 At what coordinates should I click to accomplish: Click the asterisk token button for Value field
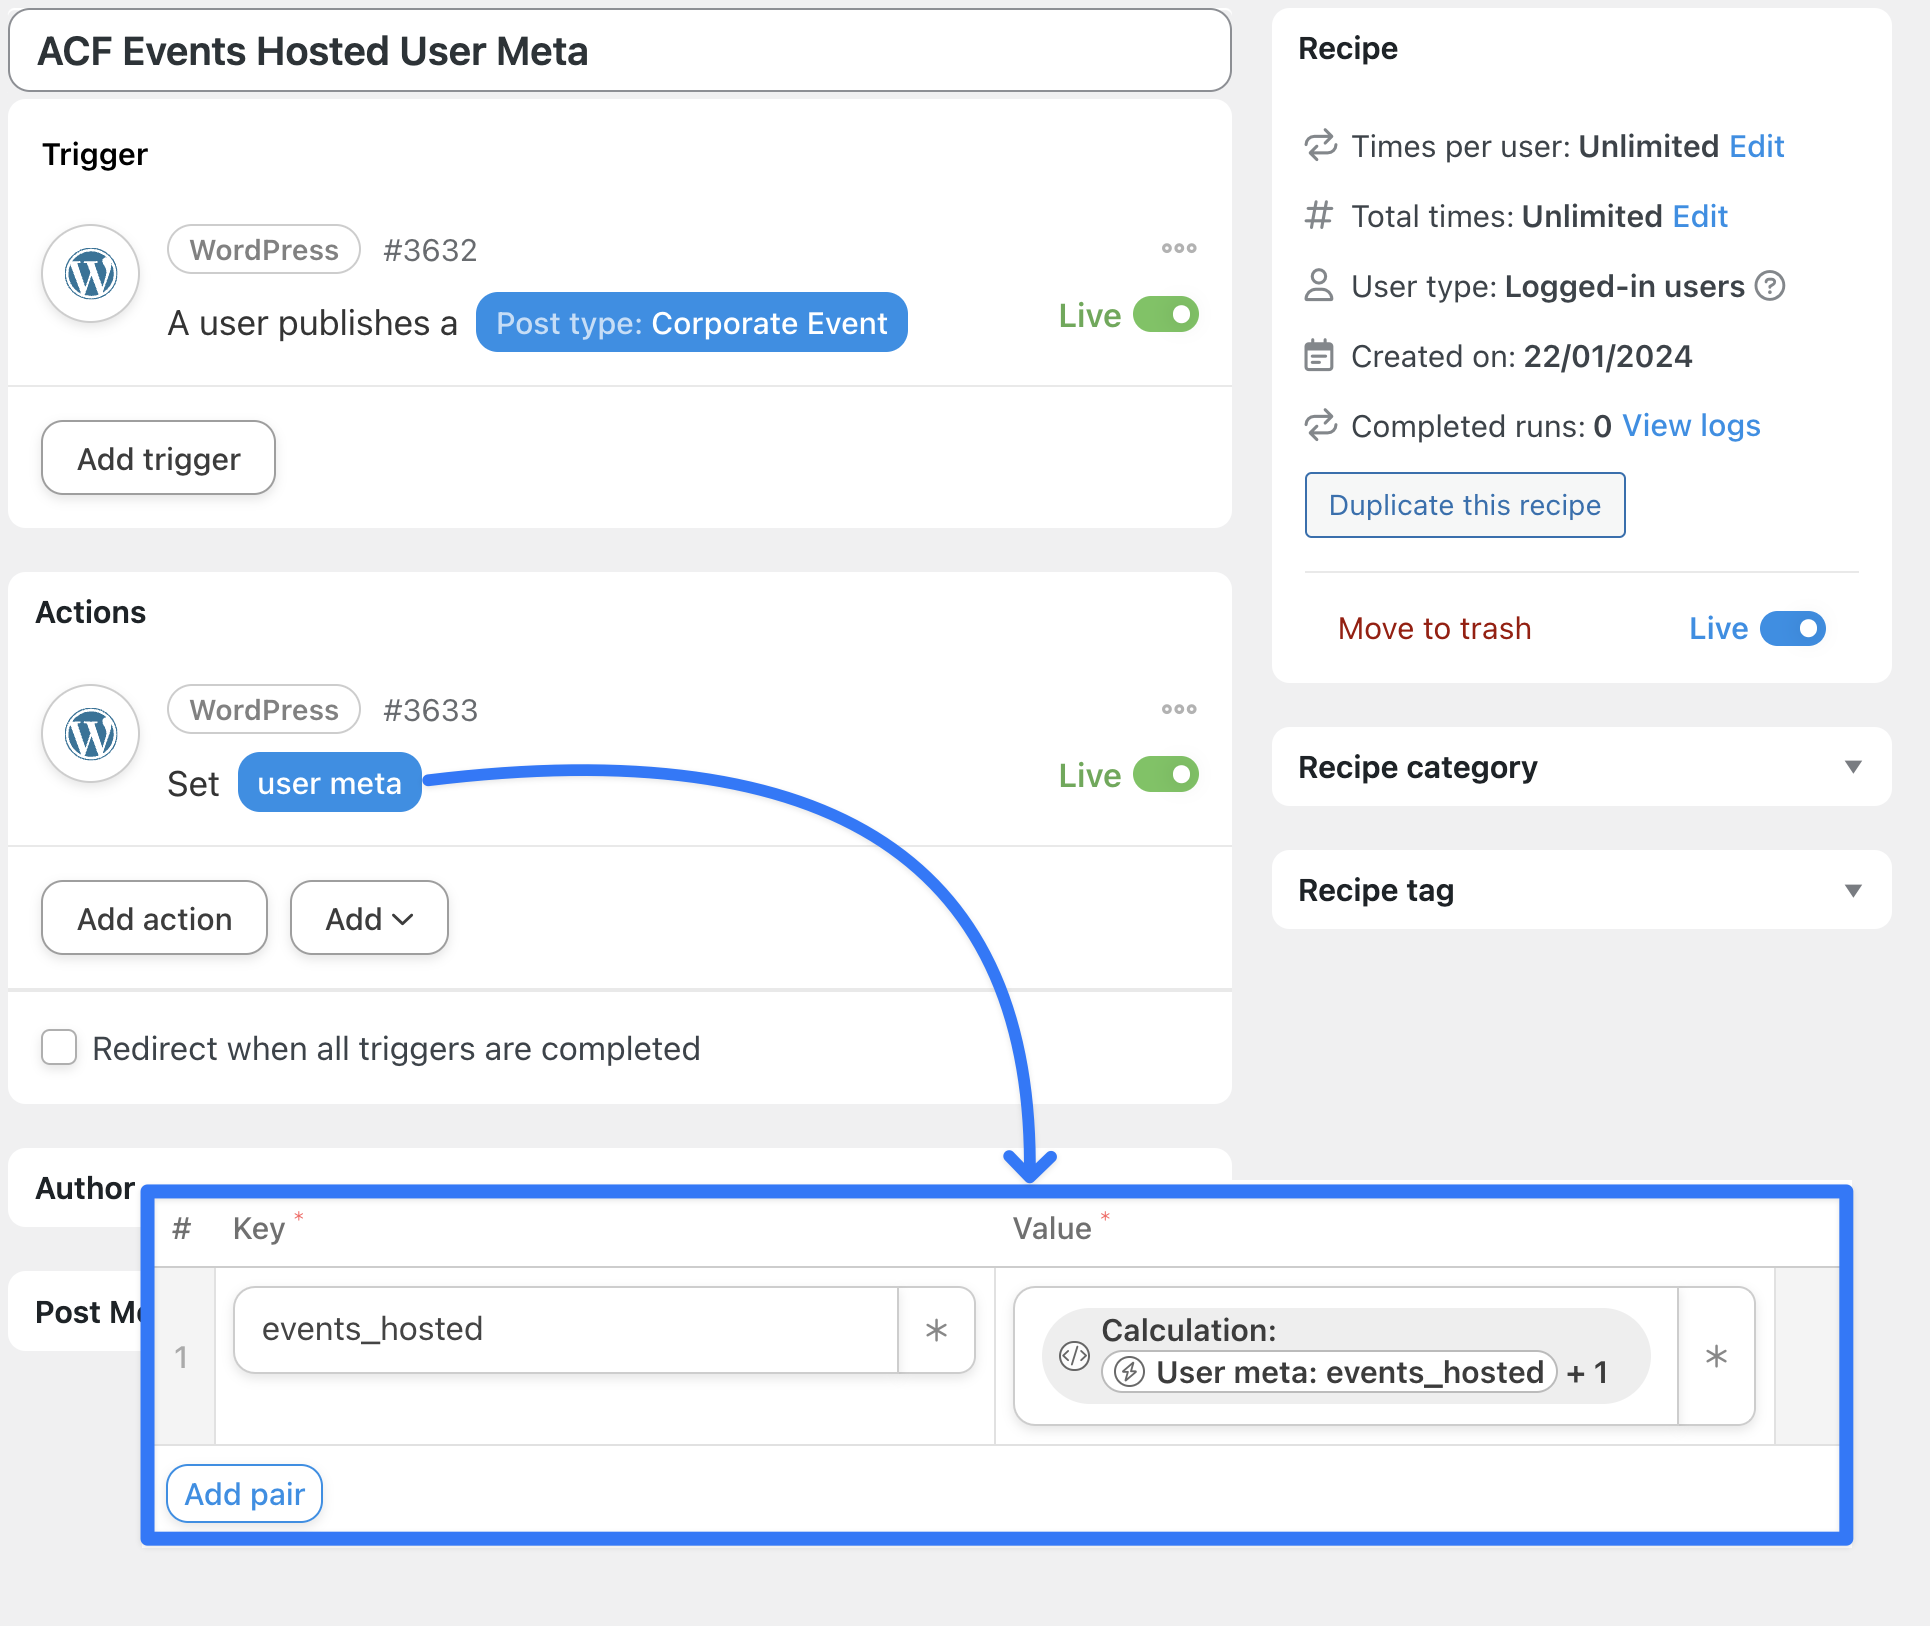pyautogui.click(x=1716, y=1356)
